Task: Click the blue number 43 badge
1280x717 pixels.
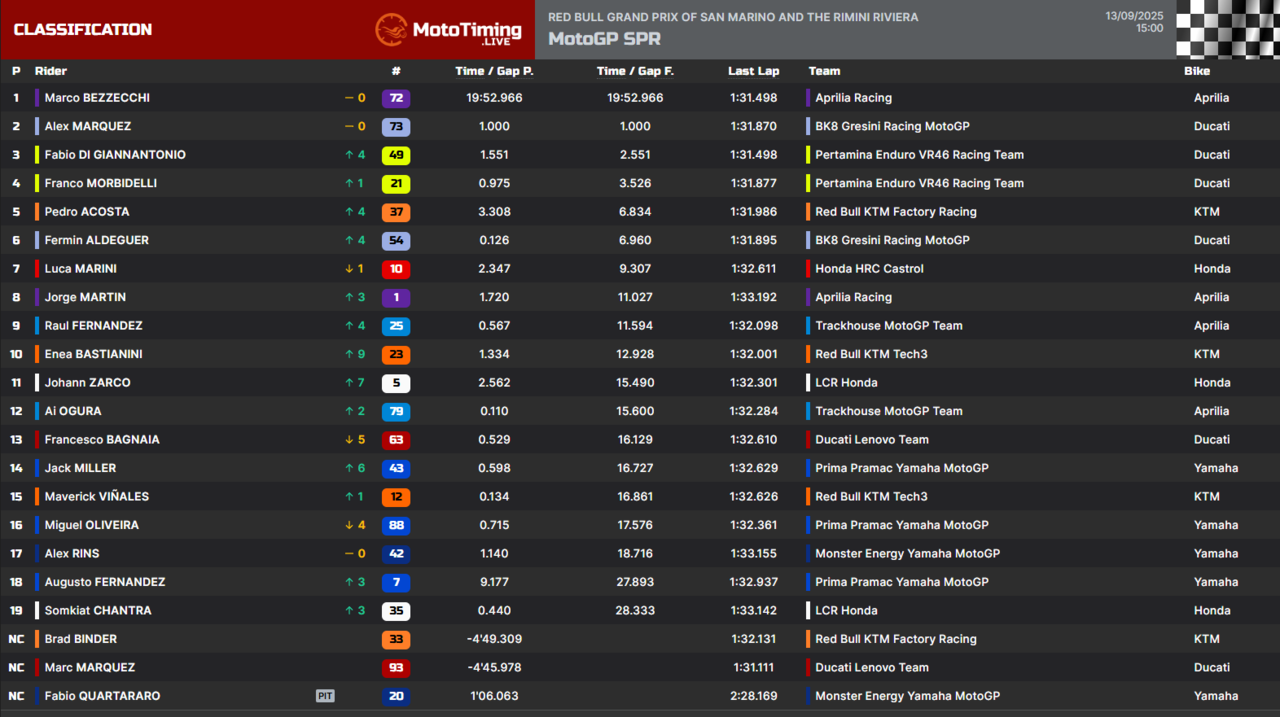Action: (396, 469)
